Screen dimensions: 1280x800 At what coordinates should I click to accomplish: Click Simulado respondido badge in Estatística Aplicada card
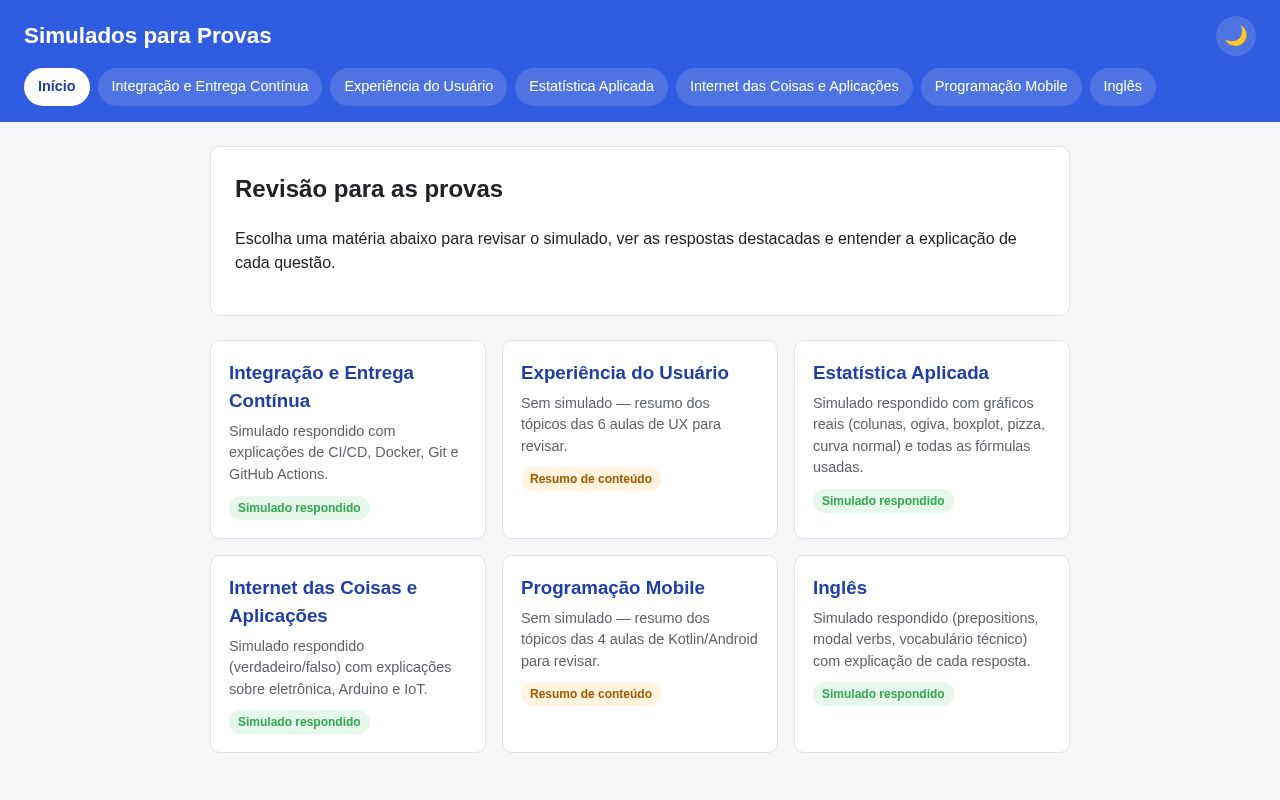point(883,501)
